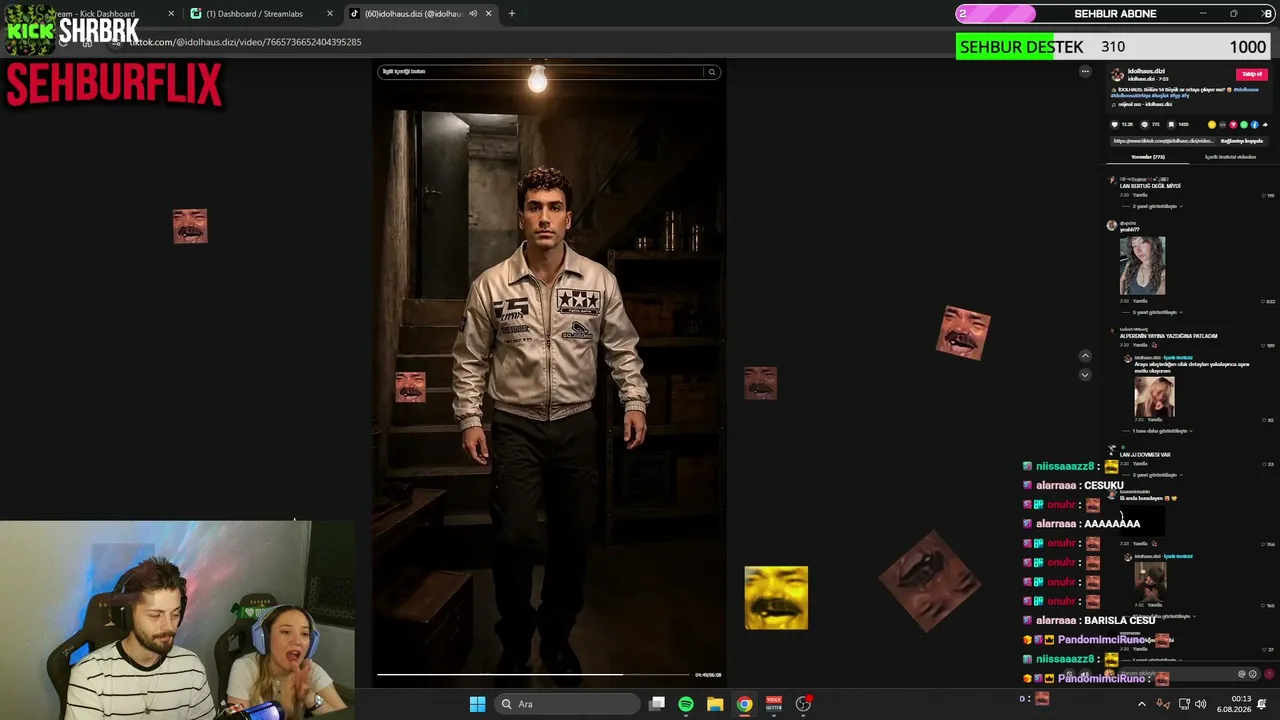Click the related content search field above video

pyautogui.click(x=541, y=72)
